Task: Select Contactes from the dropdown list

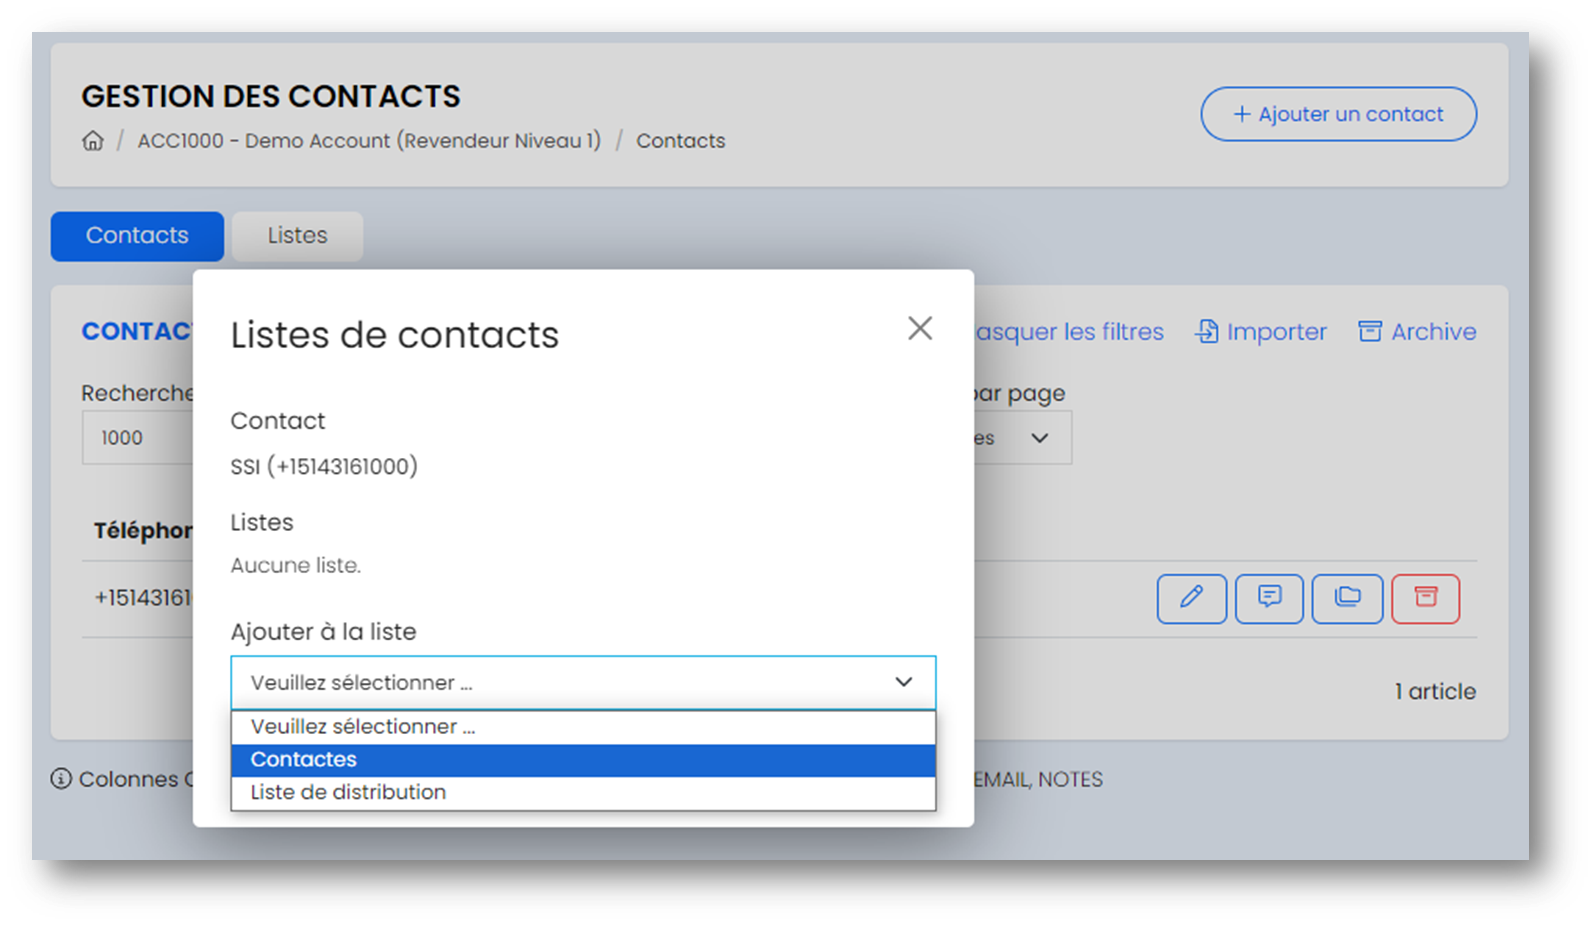Action: 583,759
